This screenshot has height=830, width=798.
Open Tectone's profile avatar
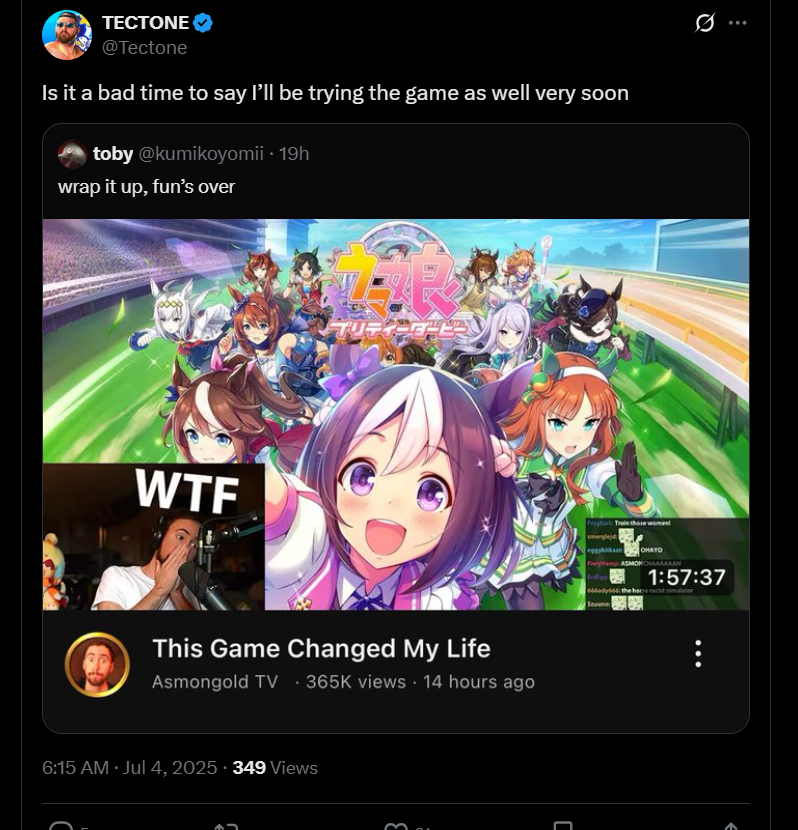click(x=67, y=35)
